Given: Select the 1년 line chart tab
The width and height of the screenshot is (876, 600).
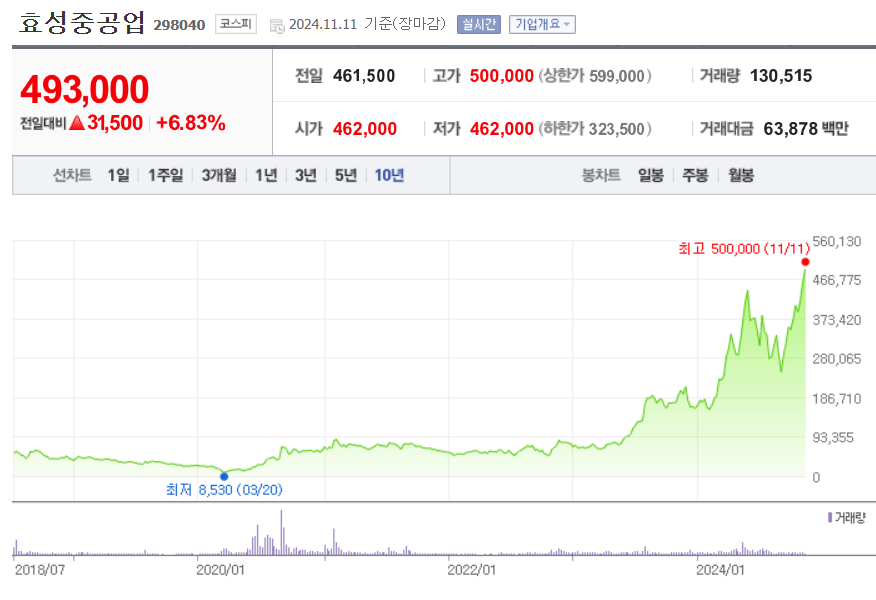Looking at the screenshot, I should click(x=266, y=175).
